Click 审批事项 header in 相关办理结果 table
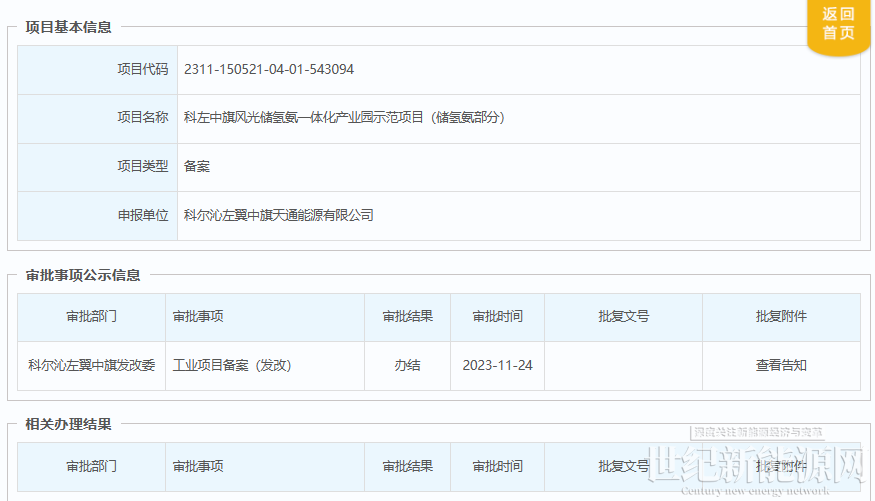Image resolution: width=875 pixels, height=501 pixels. tap(265, 466)
